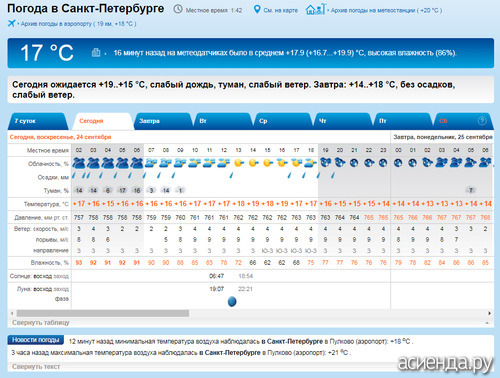Click the map pin location icon

click(257, 9)
